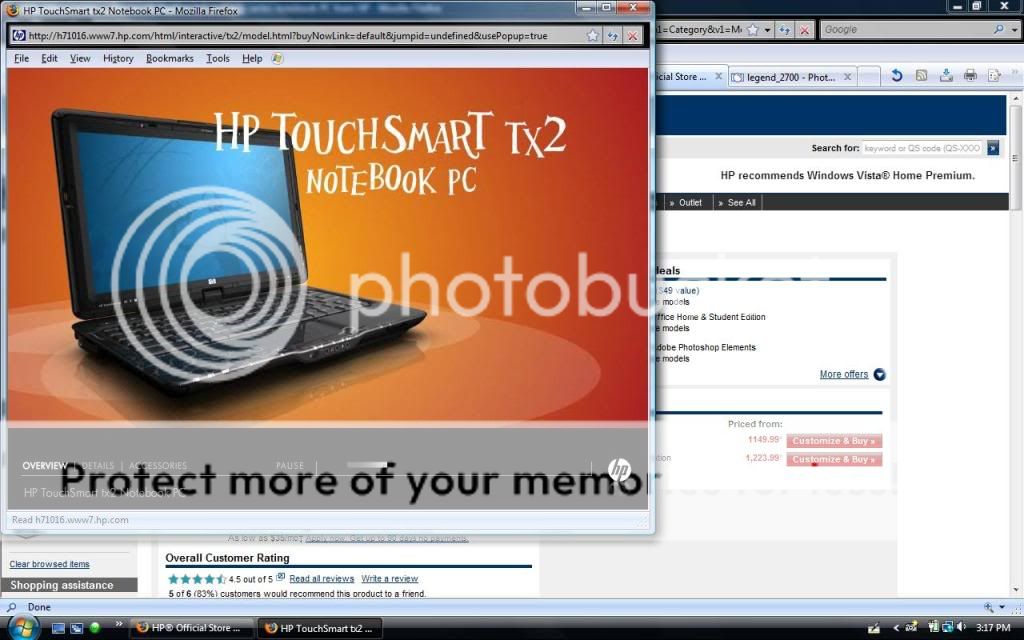This screenshot has width=1024, height=640.
Task: Click the page options icon beside the printer
Action: (995, 76)
